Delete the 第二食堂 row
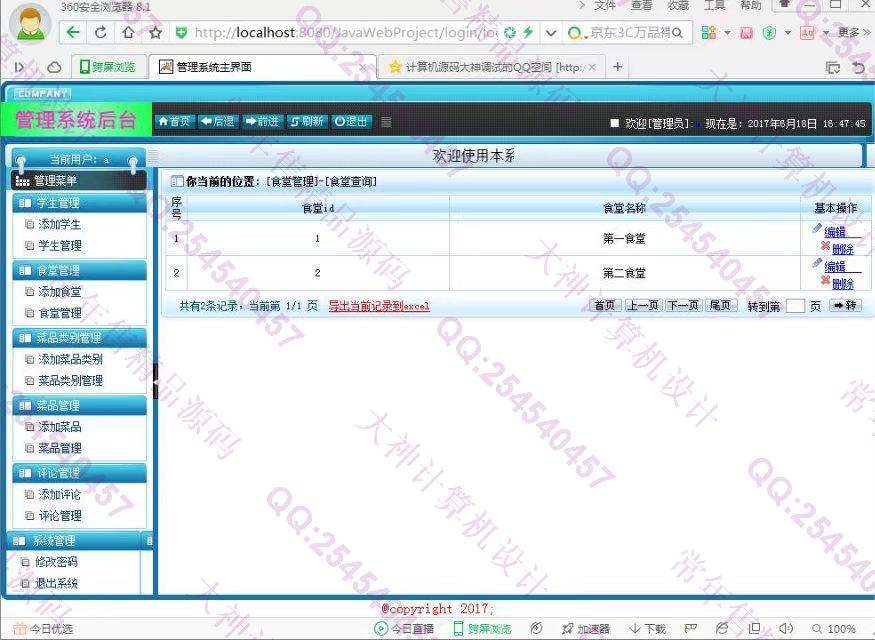 point(843,283)
